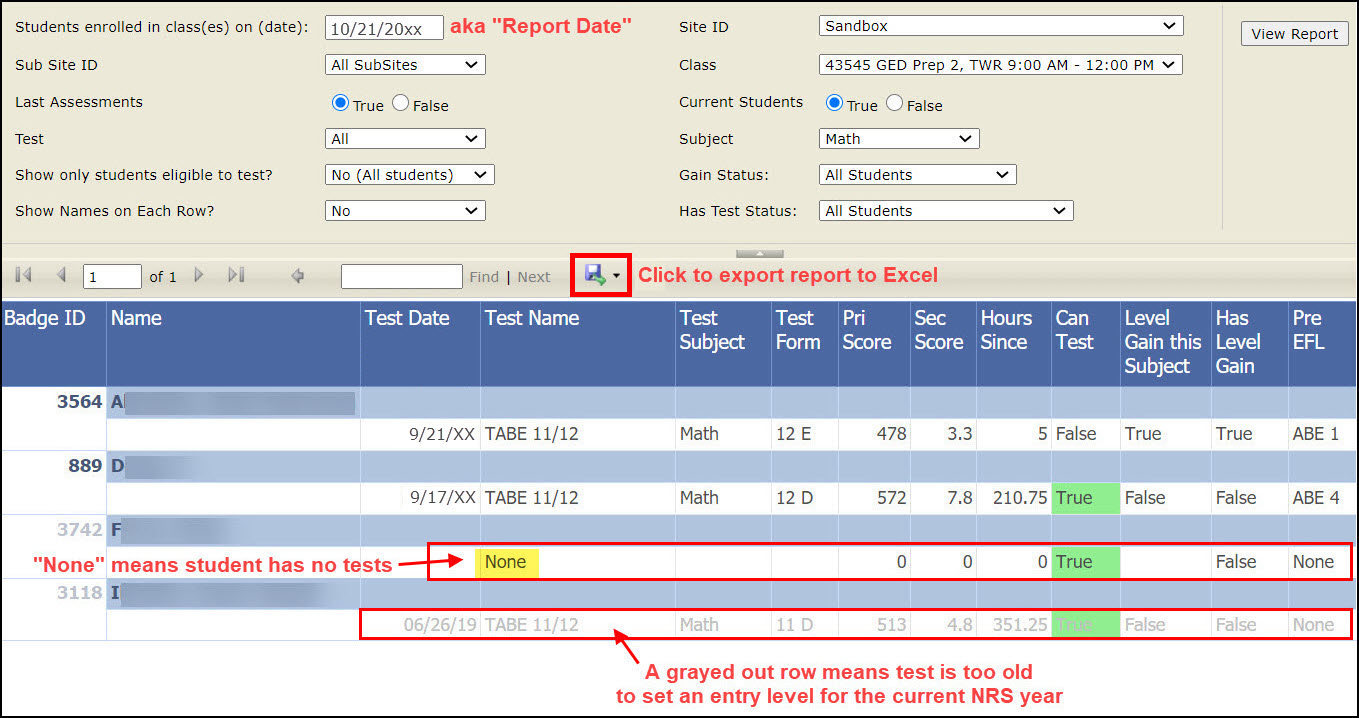Screen dimensions: 1359x718
Task: Set Current Students to False
Action: tap(894, 103)
